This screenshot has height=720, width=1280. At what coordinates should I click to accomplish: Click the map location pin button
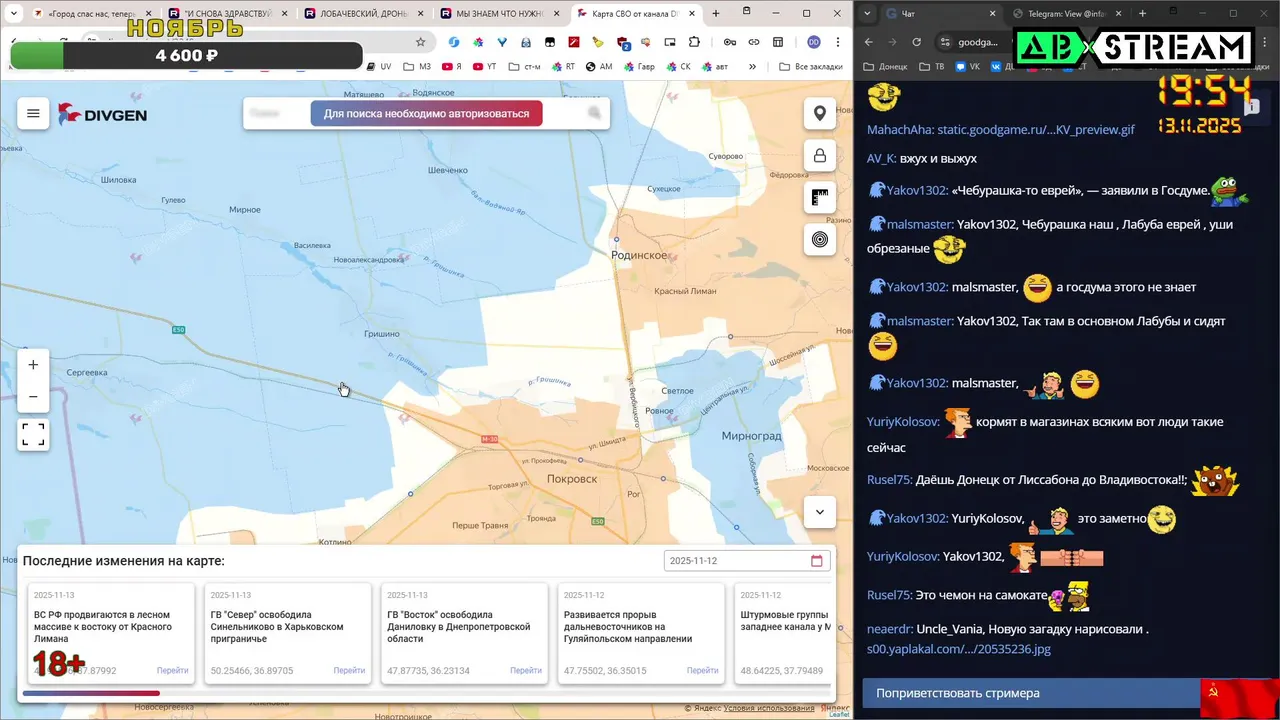820,113
